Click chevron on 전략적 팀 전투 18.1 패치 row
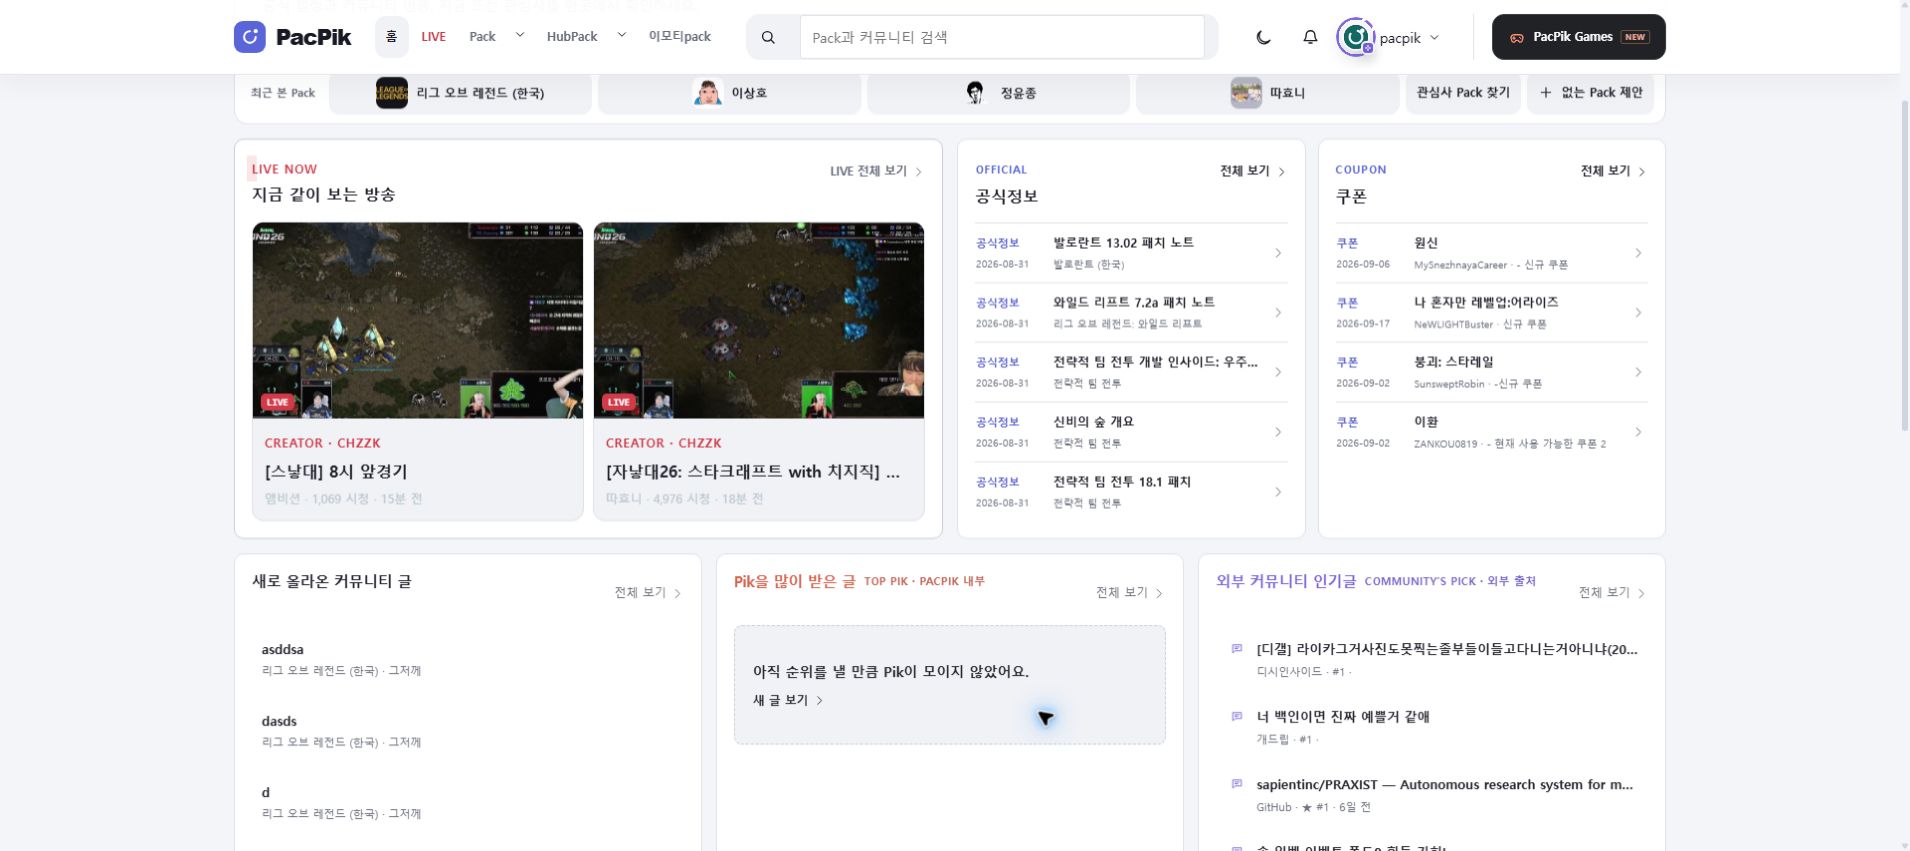Screen dimensions: 1910x851 (1278, 492)
